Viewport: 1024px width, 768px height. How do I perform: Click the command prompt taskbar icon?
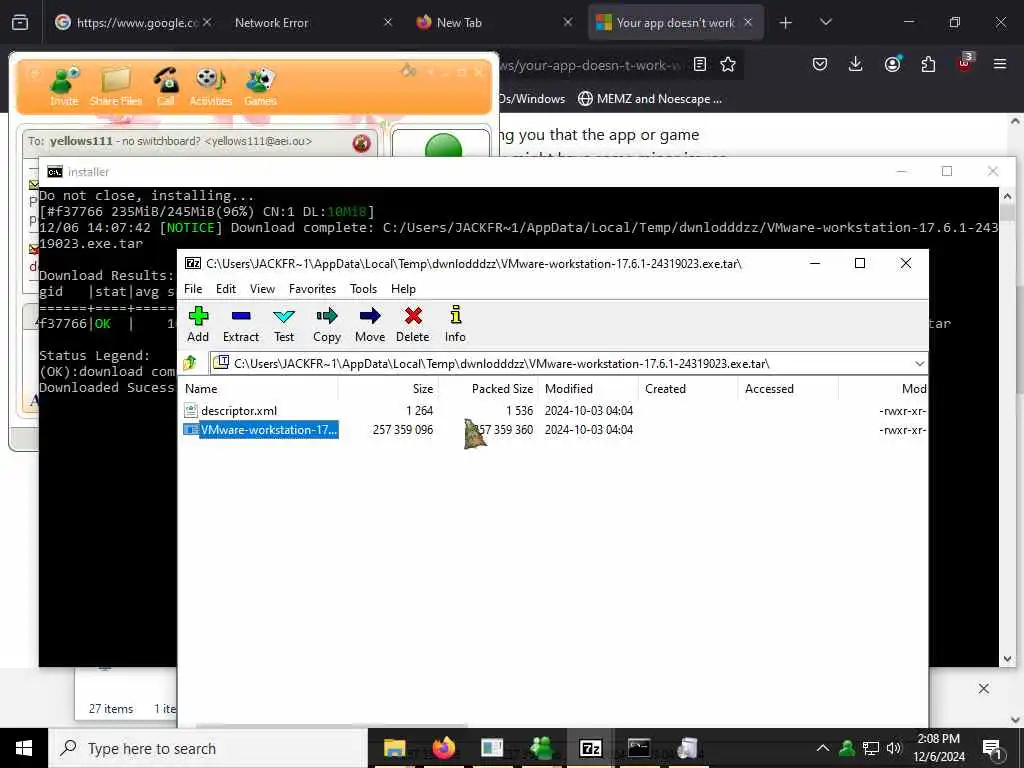coord(639,748)
